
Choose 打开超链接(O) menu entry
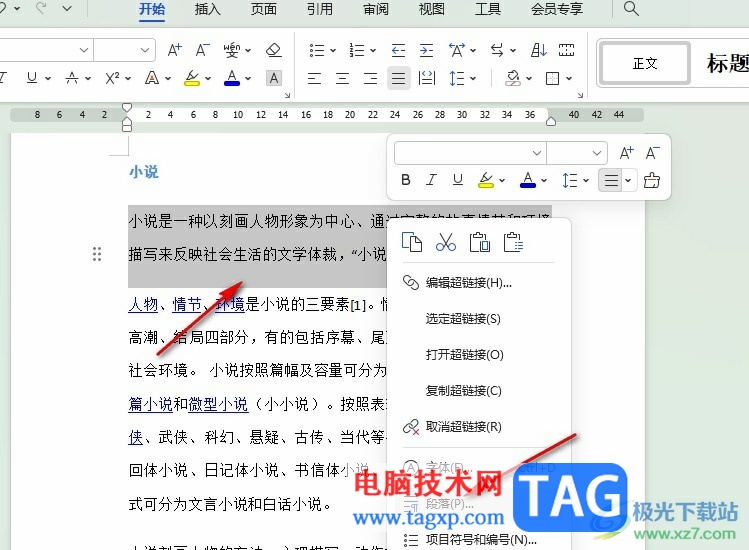[x=479, y=355]
